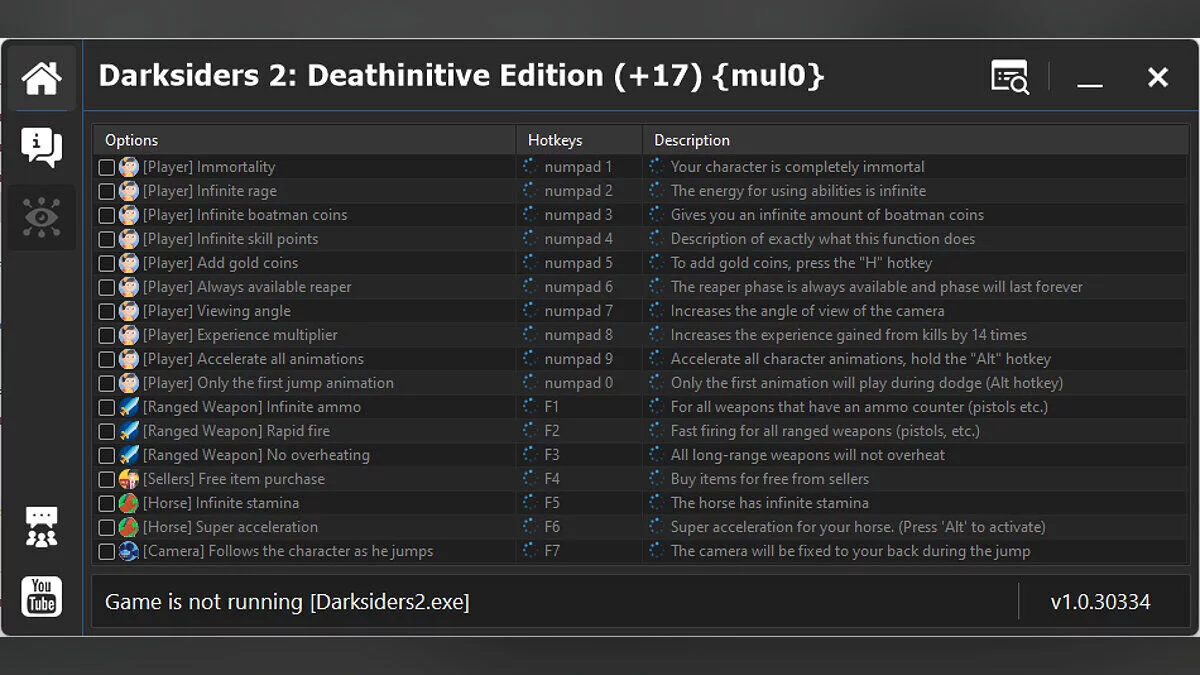The width and height of the screenshot is (1200, 675).
Task: Click the sellers icon on Free item purchase row
Action: coord(128,478)
